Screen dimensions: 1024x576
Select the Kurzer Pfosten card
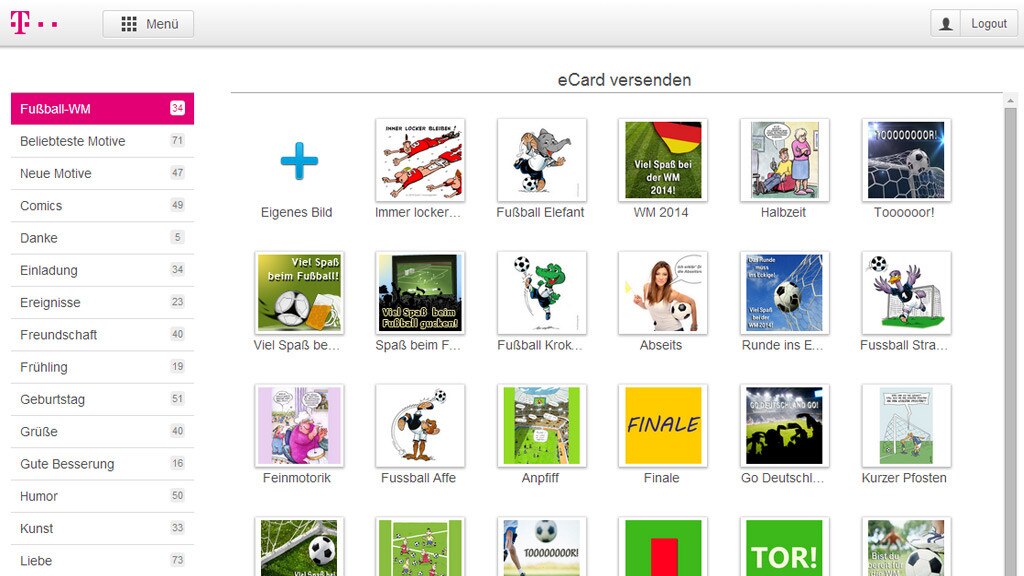[x=905, y=425]
